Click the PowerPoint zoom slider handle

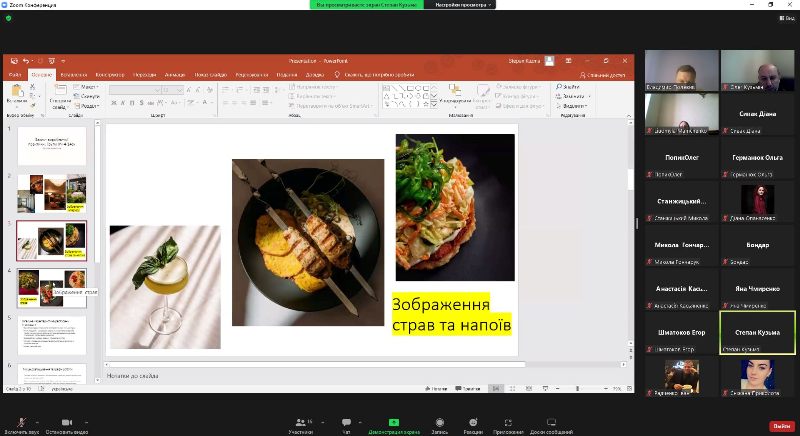(578, 389)
